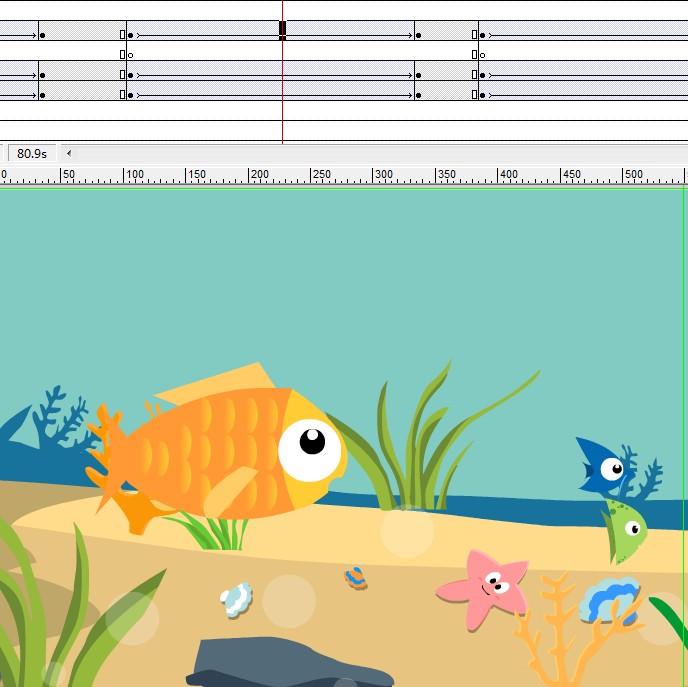Select the green spotted fish
The image size is (688, 687).
(x=624, y=530)
